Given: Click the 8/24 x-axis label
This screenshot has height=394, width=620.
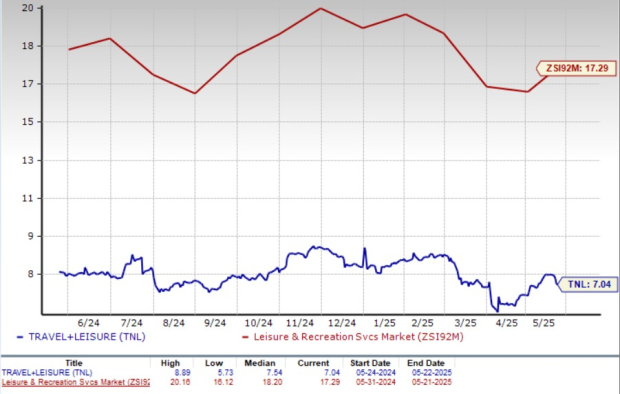Looking at the screenshot, I should (x=174, y=323).
